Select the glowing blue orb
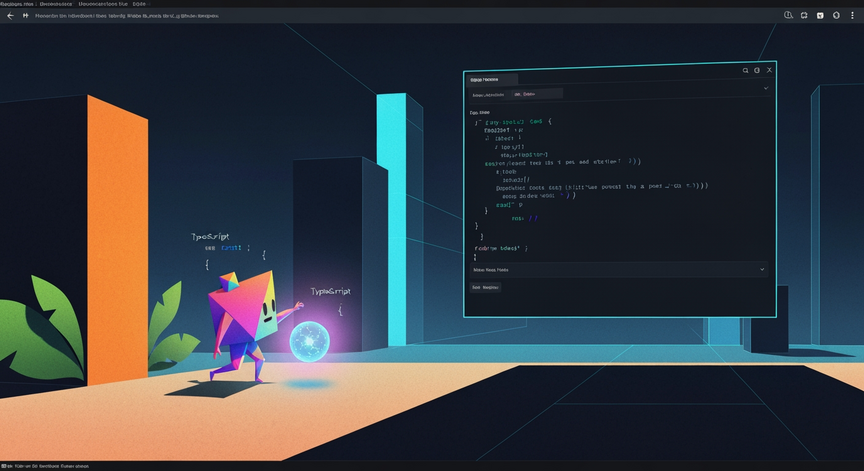864x471 pixels. (310, 342)
